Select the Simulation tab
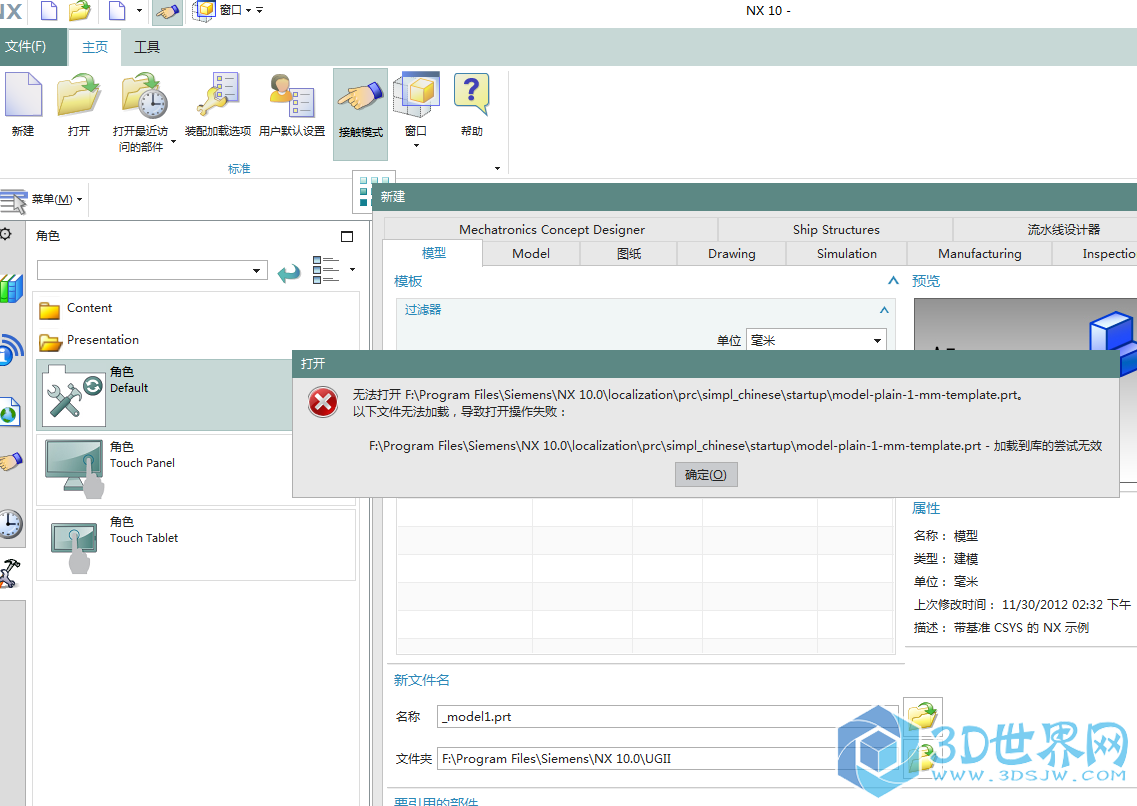1137x806 pixels. [x=847, y=254]
